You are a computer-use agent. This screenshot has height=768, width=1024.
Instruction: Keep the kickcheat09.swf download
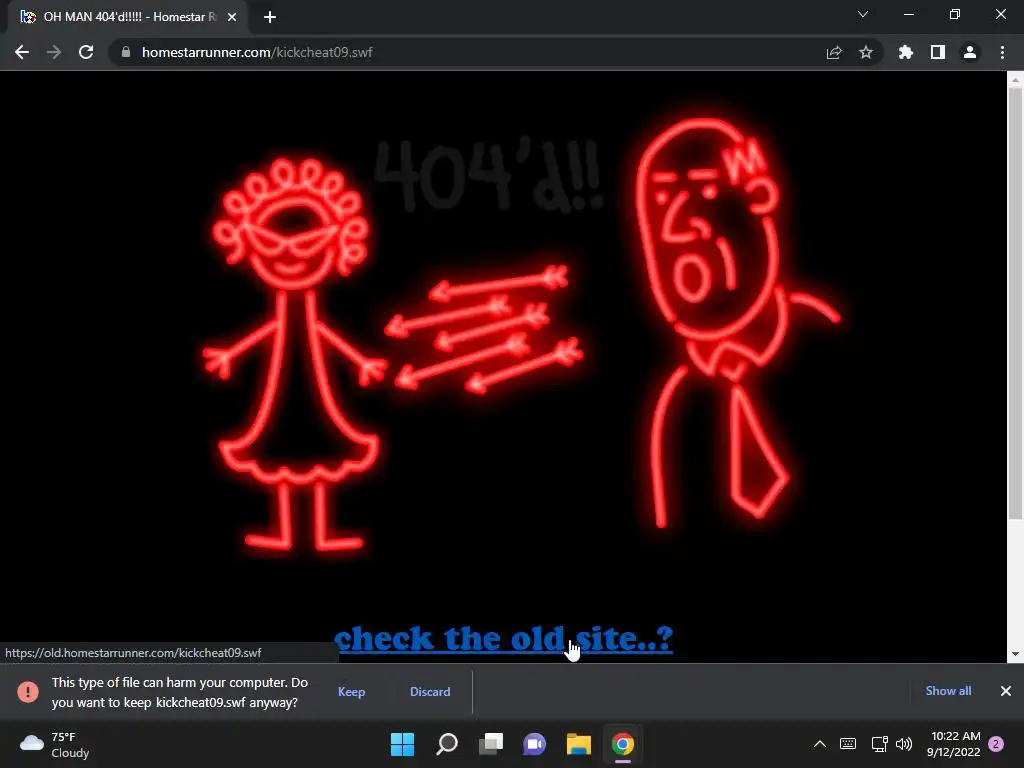(x=351, y=692)
